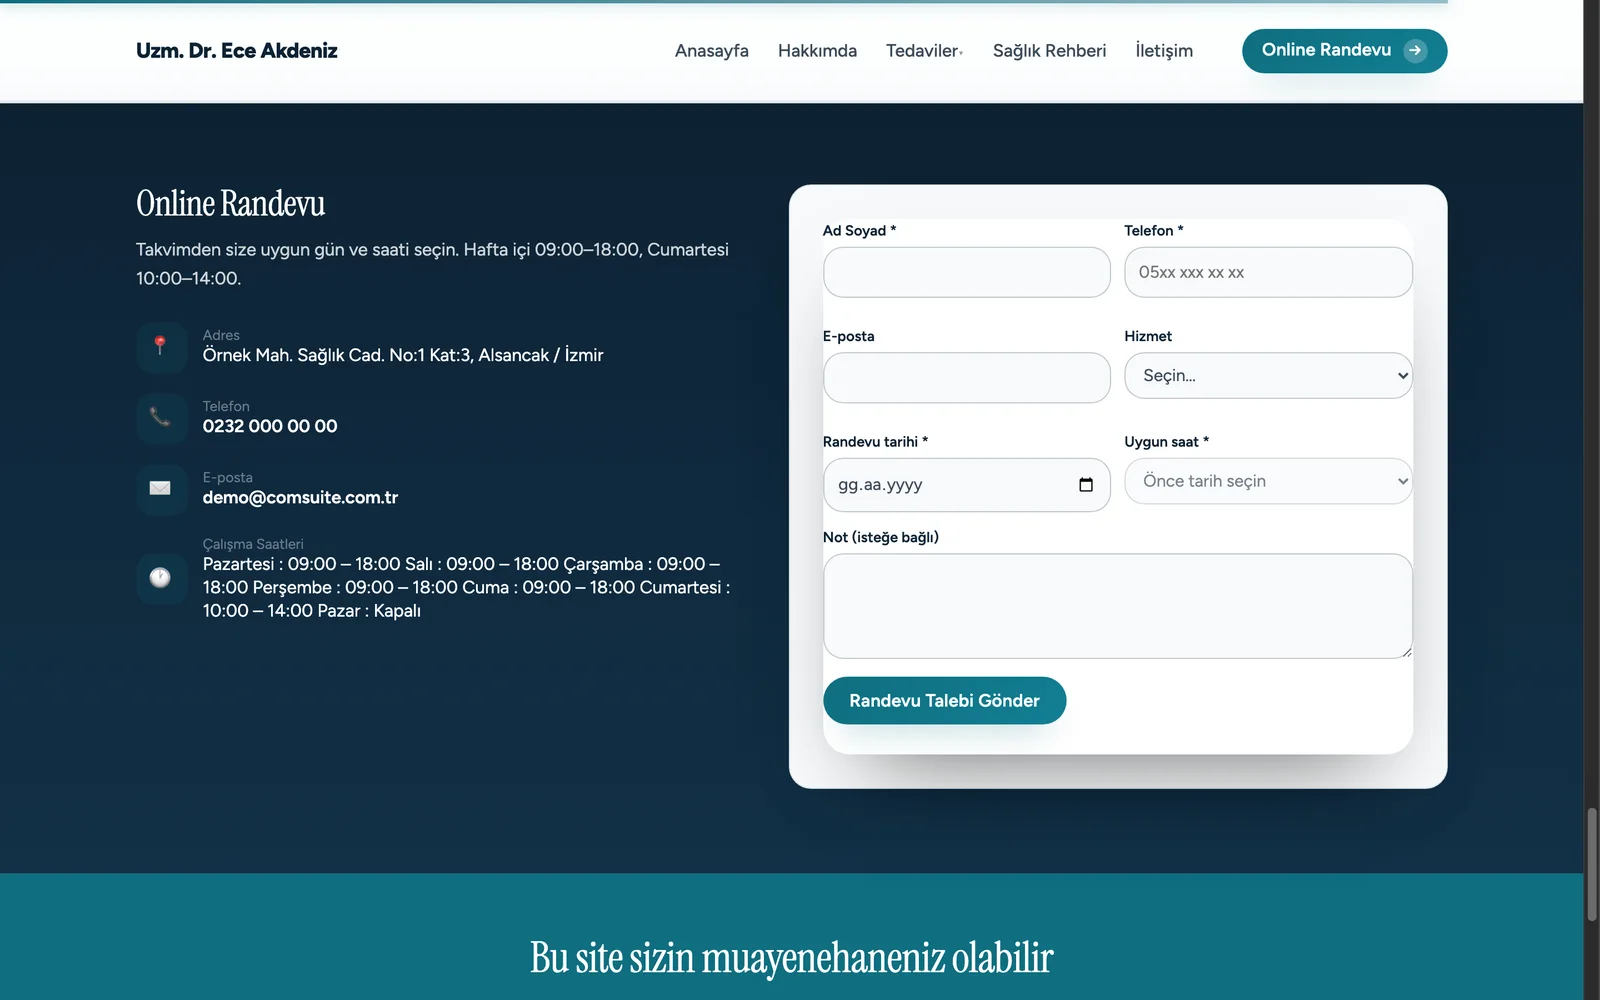The image size is (1600, 1000).
Task: Go to Anasayfa in the navigation
Action: tap(712, 51)
